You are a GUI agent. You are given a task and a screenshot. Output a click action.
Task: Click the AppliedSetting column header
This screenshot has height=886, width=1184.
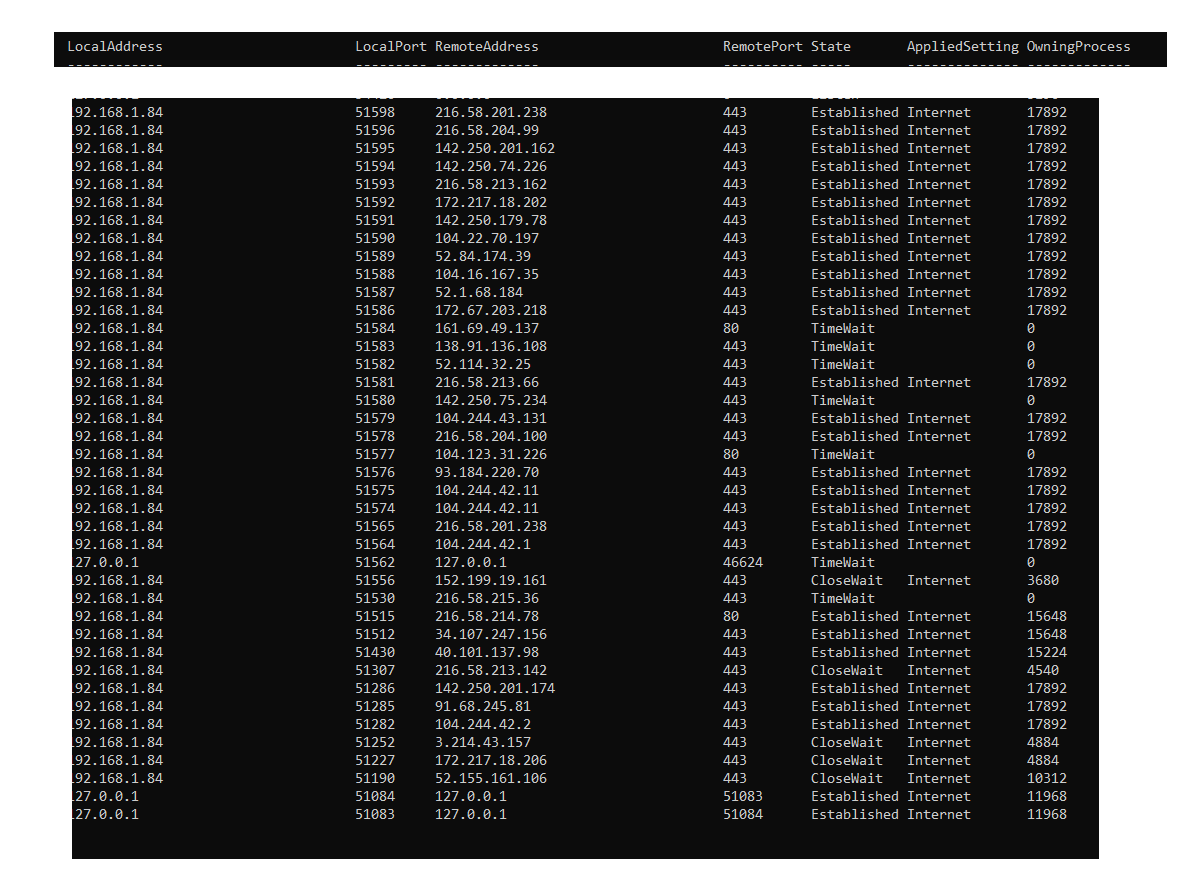pos(963,47)
